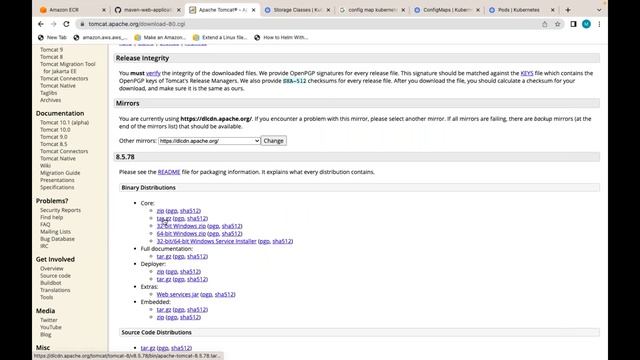640x360 pixels.
Task: Open the KEYS file link
Action: [527, 73]
